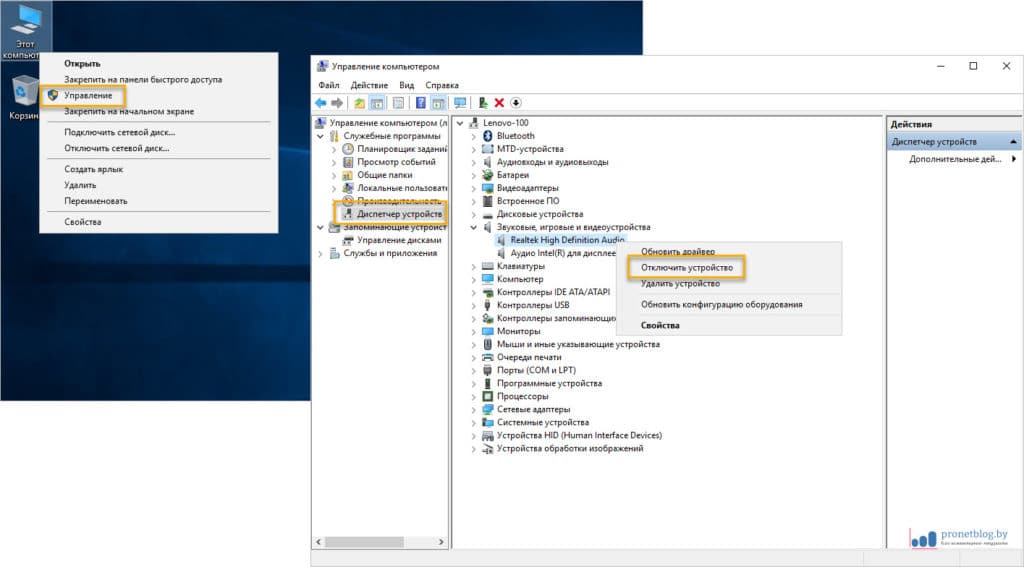Click the up one level folder icon
1024x567 pixels.
tap(360, 103)
